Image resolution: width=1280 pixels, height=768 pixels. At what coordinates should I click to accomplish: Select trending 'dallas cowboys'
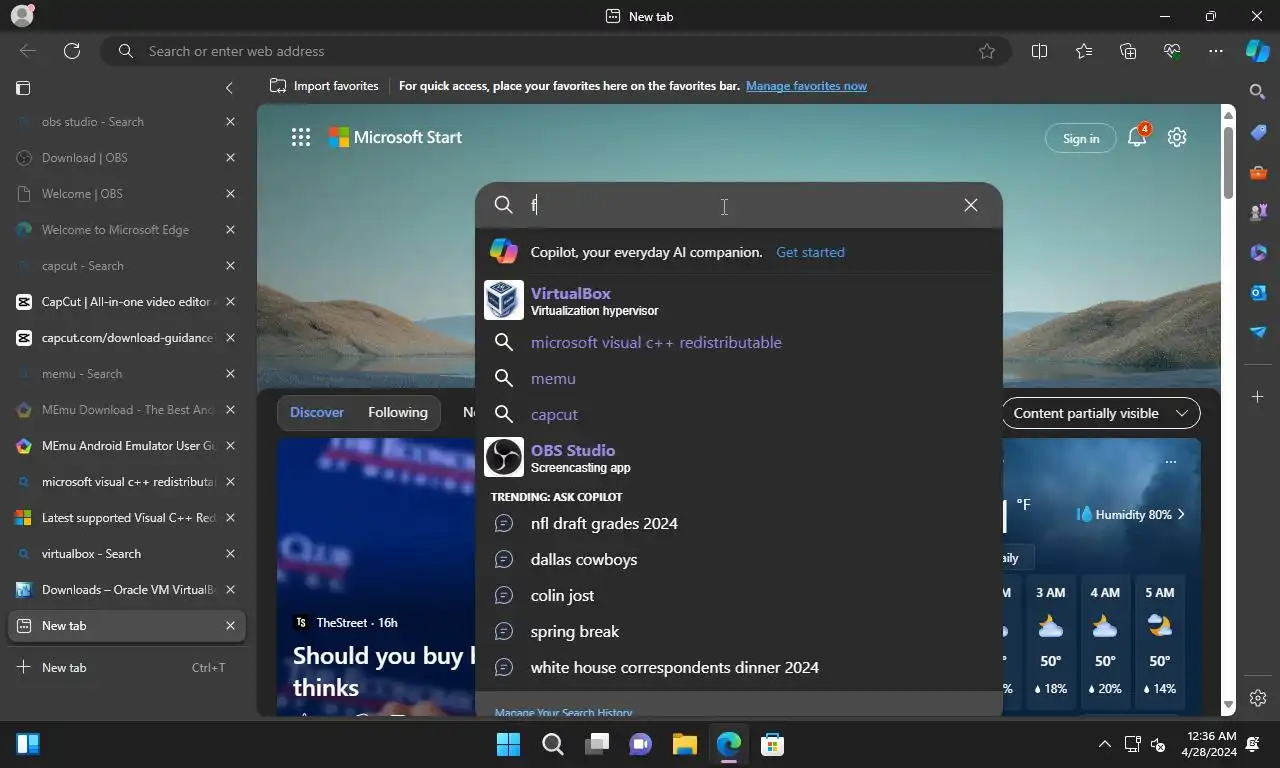pyautogui.click(x=738, y=559)
